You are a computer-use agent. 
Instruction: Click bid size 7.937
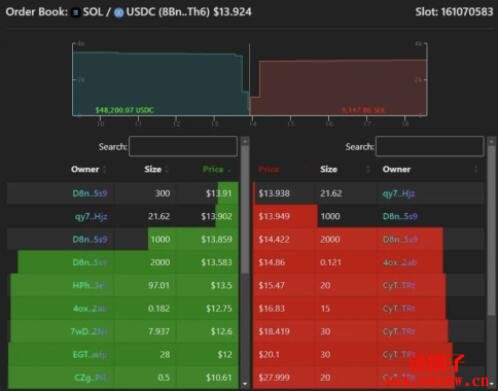(159, 331)
